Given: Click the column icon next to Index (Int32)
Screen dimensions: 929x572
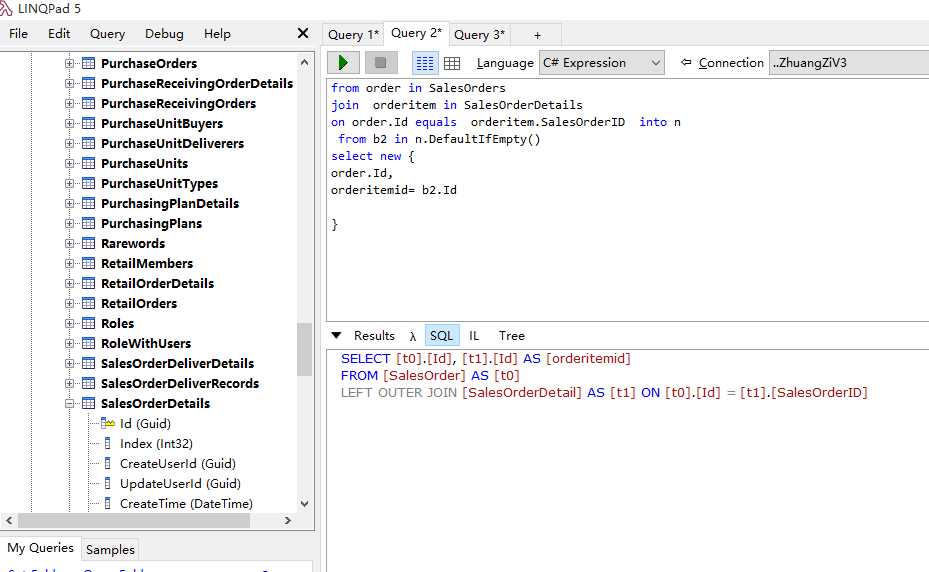Looking at the screenshot, I should click(107, 443).
